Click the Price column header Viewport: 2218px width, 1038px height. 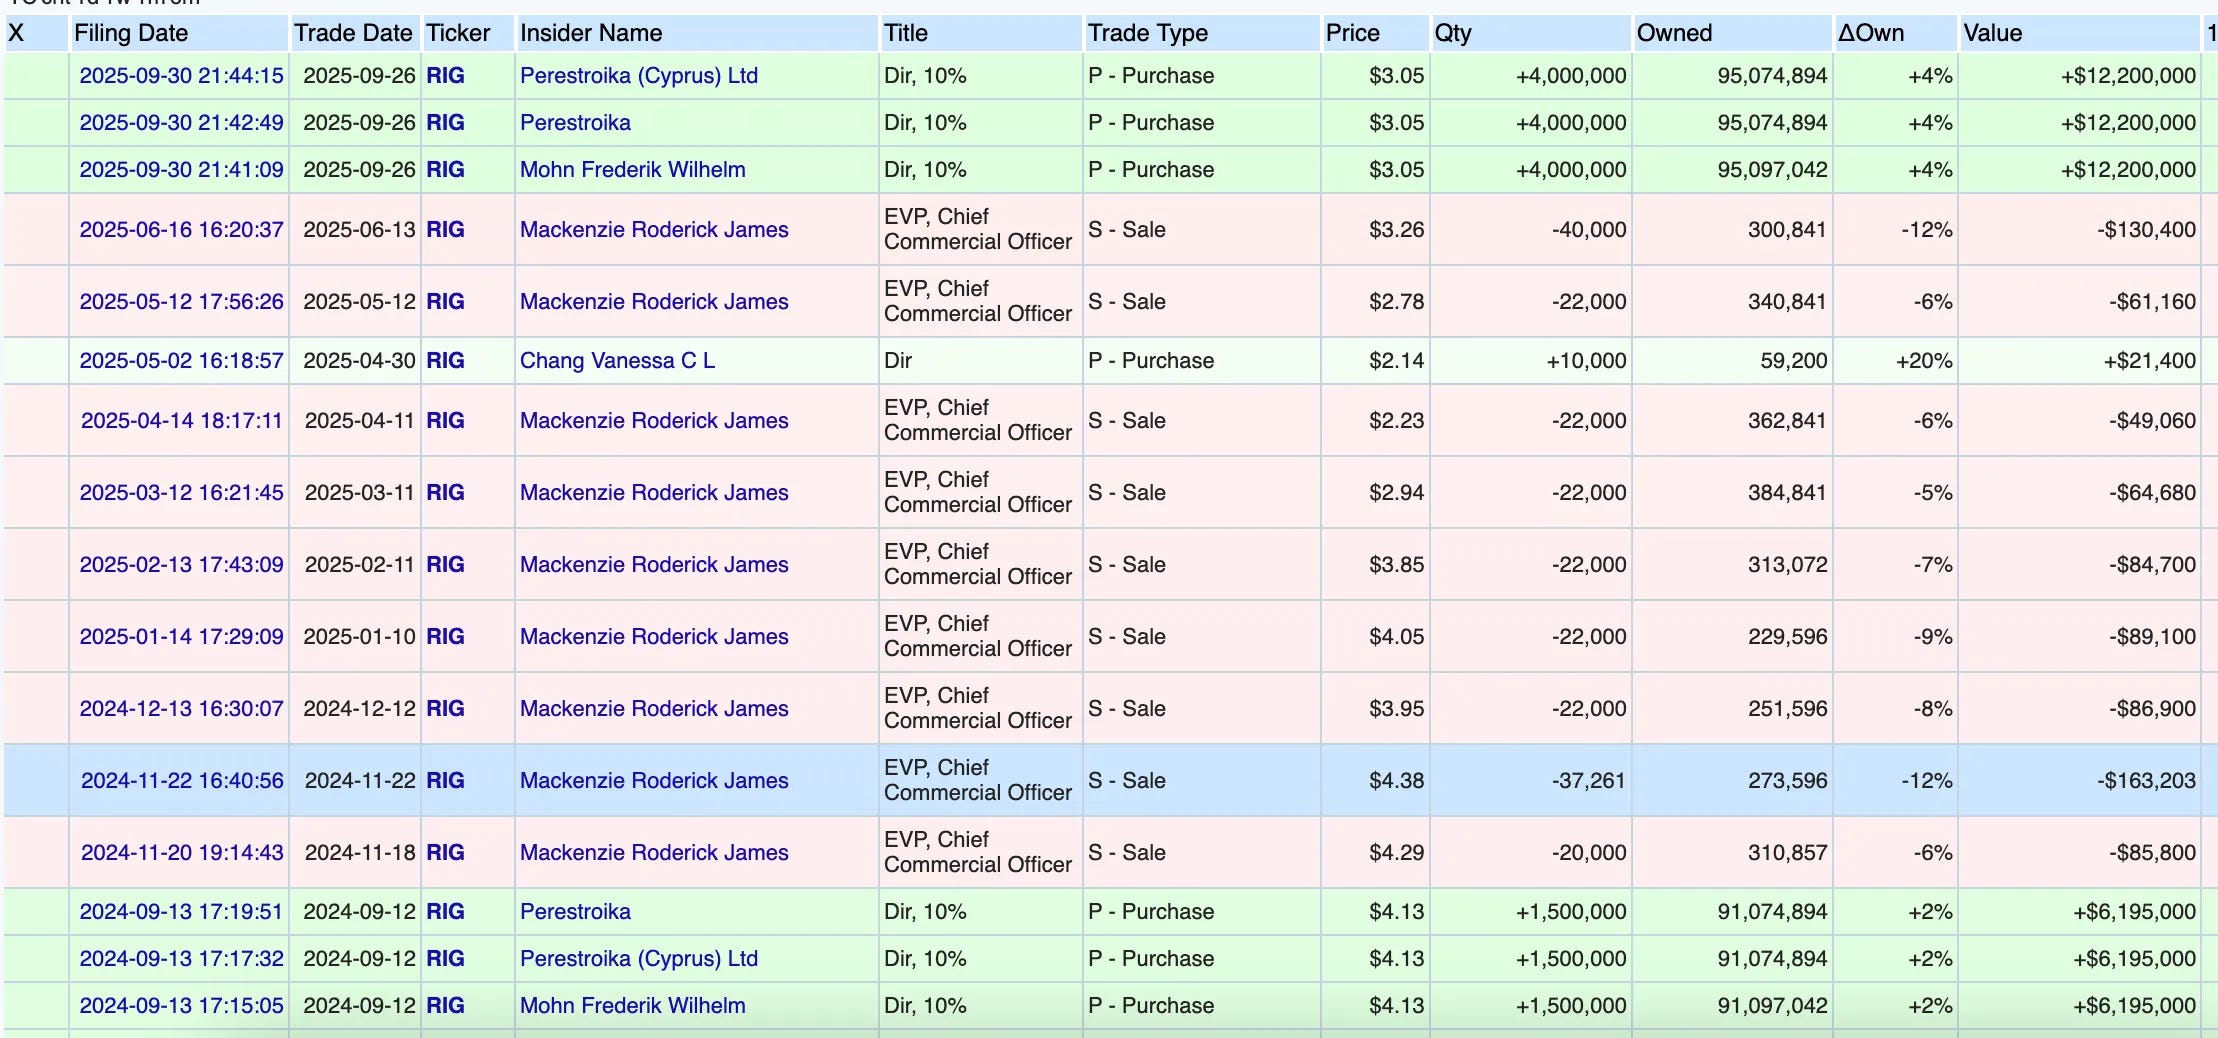[1352, 33]
